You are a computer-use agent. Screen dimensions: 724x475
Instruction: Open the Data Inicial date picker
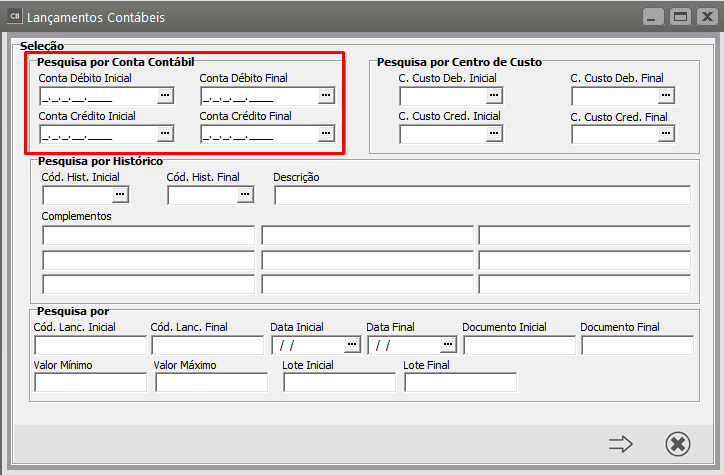(x=351, y=345)
